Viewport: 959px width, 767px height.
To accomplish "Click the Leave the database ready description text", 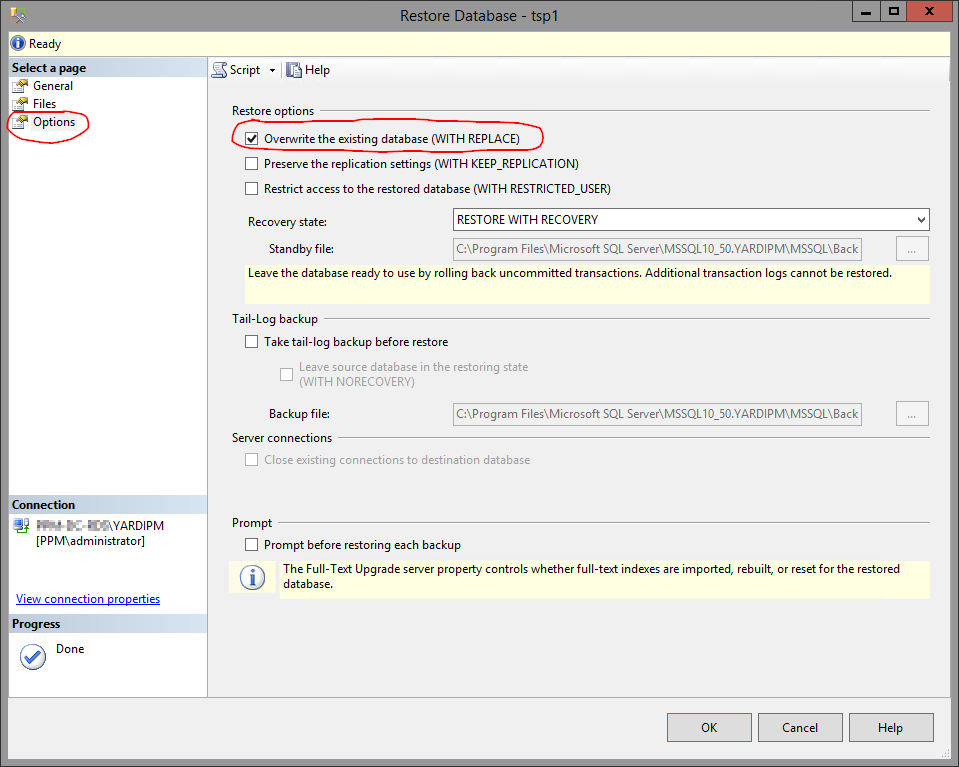I will (569, 273).
